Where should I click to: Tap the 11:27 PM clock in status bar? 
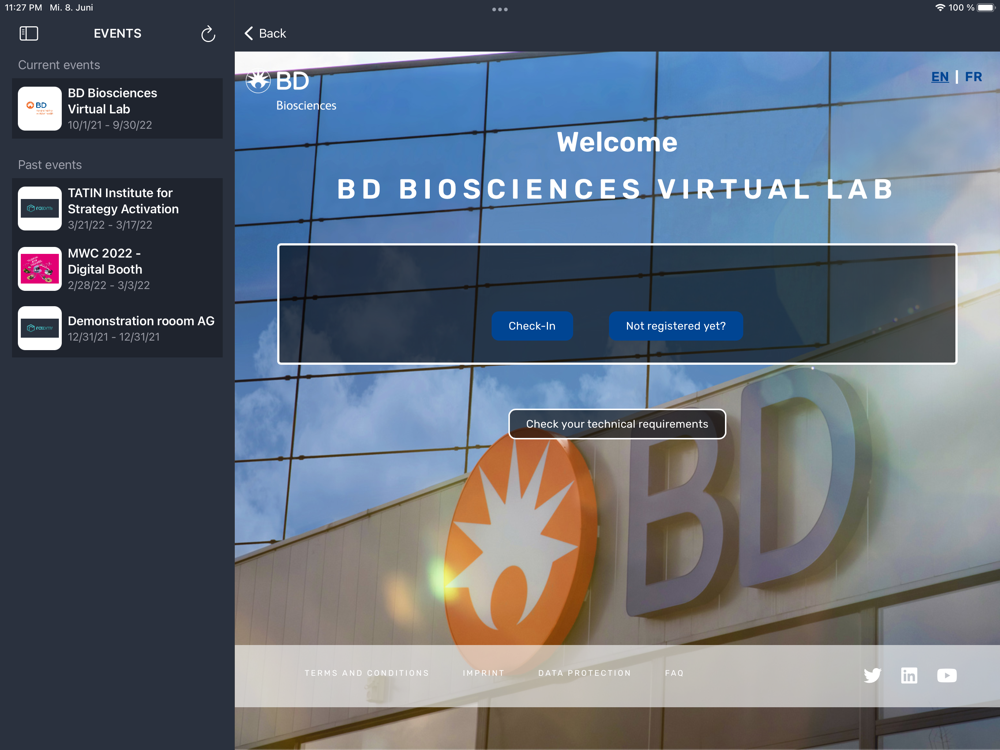pos(23,8)
